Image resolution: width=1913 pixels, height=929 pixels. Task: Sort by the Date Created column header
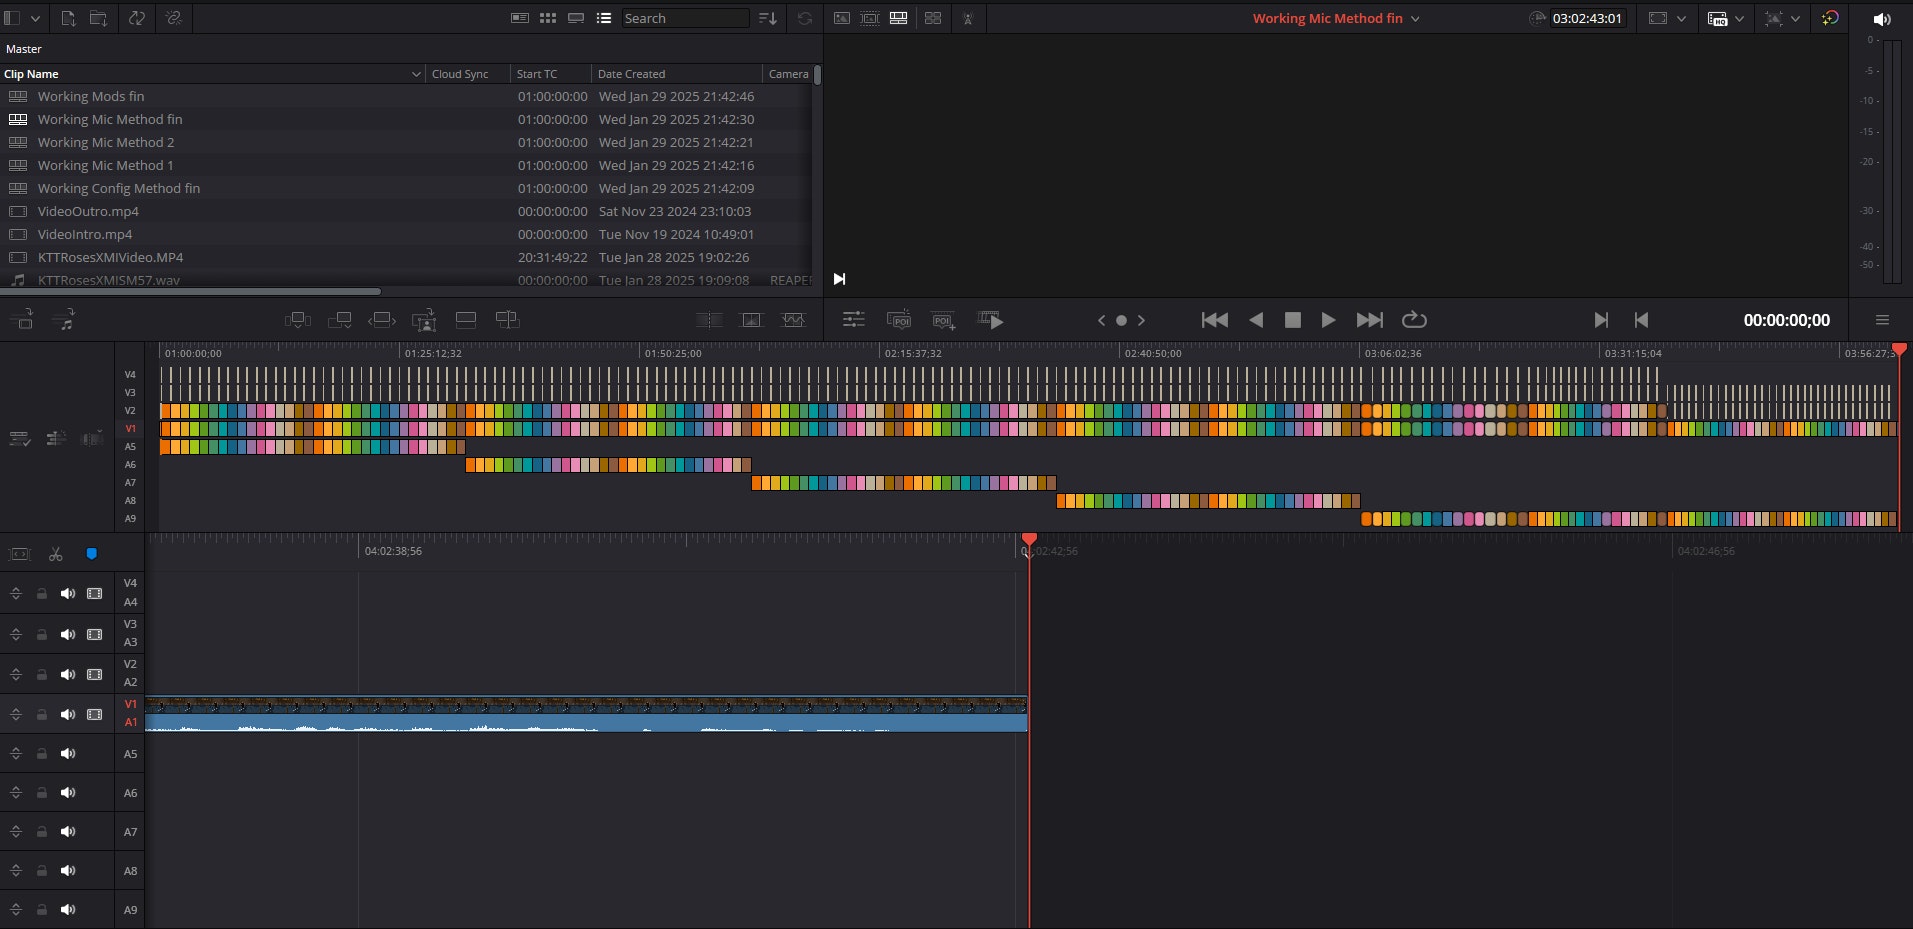click(631, 74)
